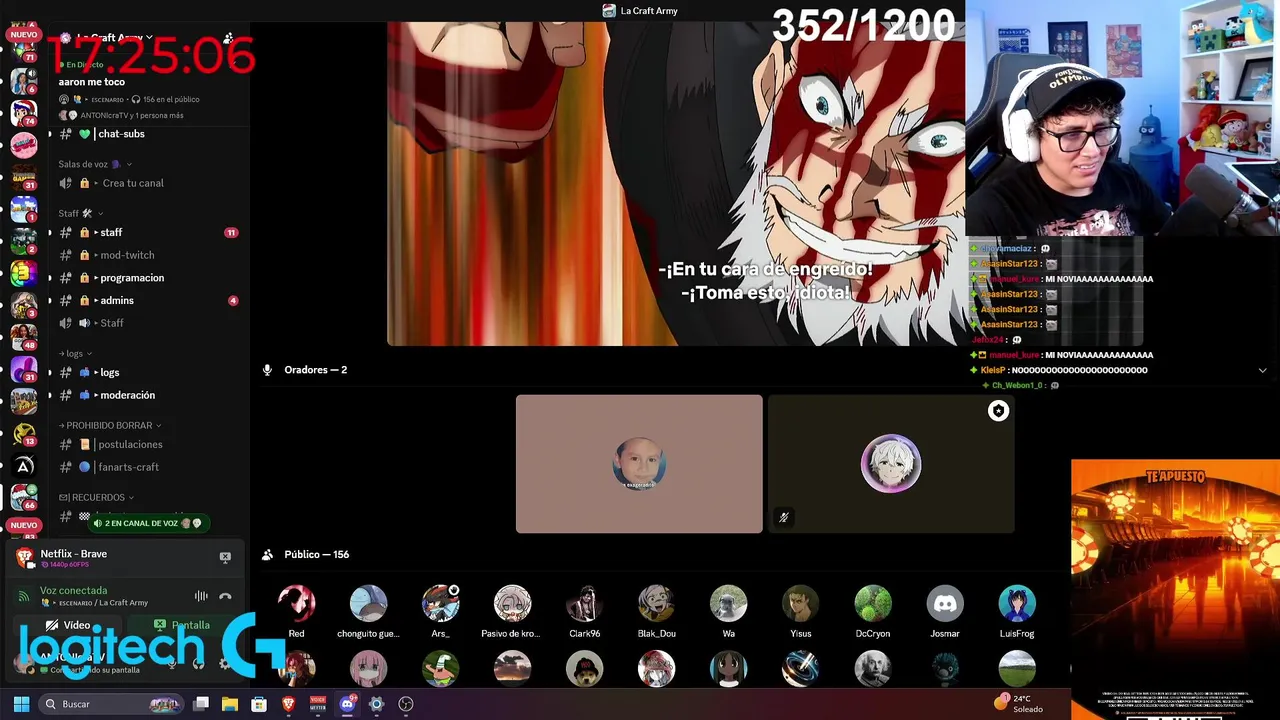Click the NUEVO unread indicator at top
Image resolution: width=1280 pixels, height=720 pixels.
[23, 35]
